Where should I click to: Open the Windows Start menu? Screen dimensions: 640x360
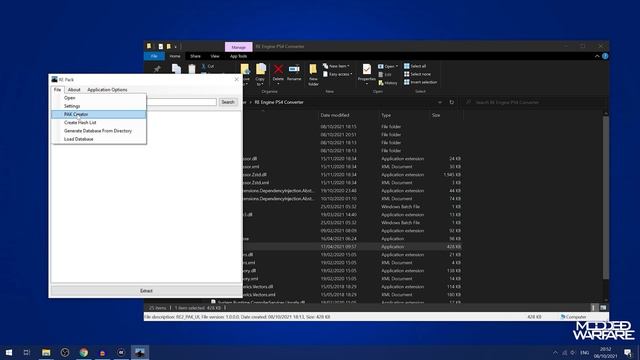[9, 352]
